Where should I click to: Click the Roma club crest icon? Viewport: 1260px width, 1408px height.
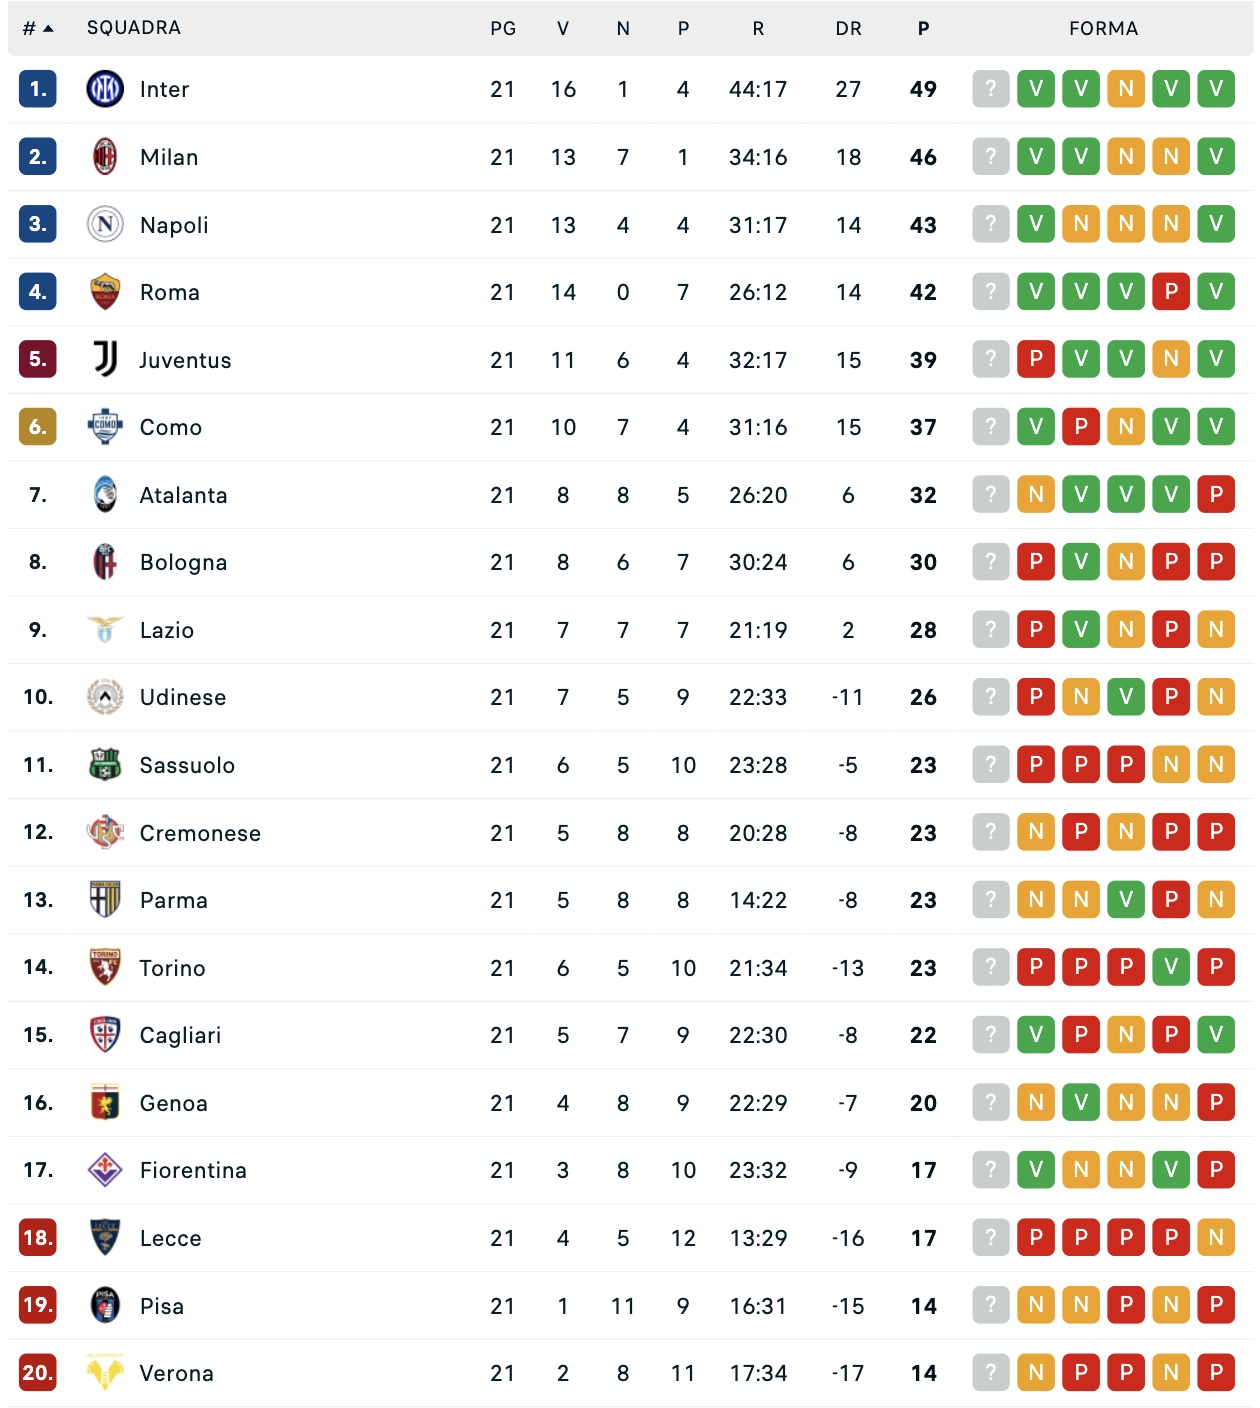coord(105,292)
